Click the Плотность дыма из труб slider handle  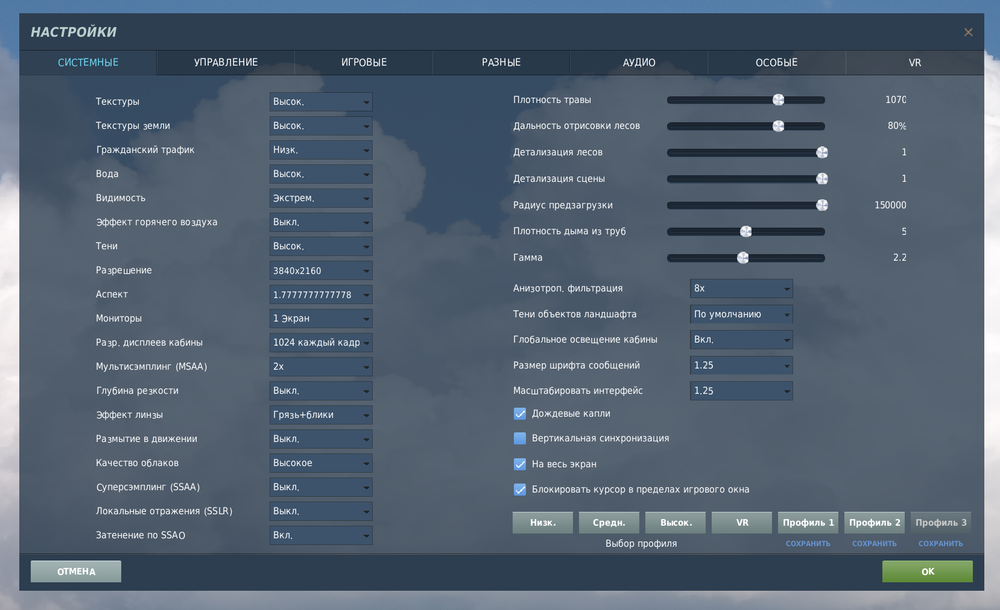point(746,231)
